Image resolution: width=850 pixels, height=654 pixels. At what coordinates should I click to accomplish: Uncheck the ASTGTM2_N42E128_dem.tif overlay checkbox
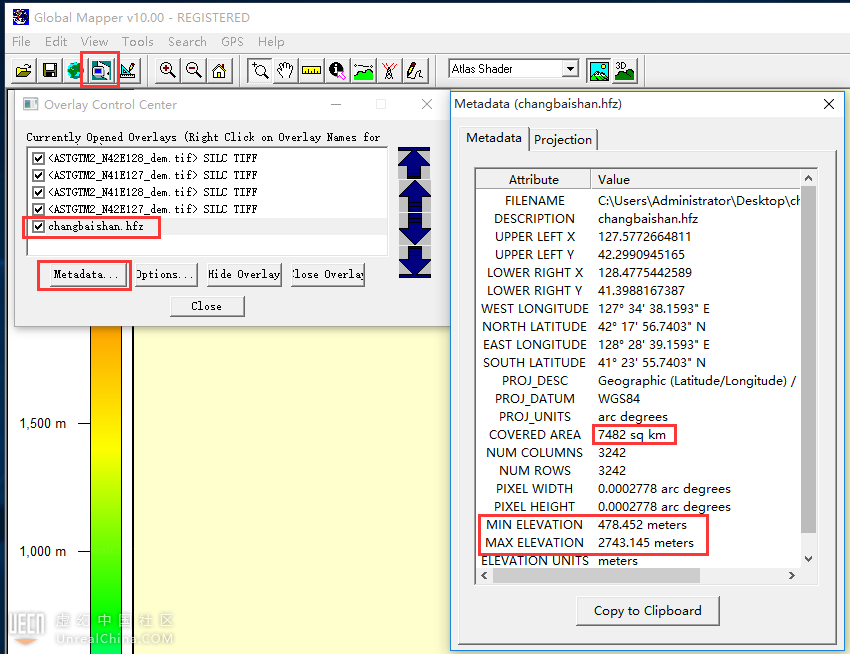point(38,158)
